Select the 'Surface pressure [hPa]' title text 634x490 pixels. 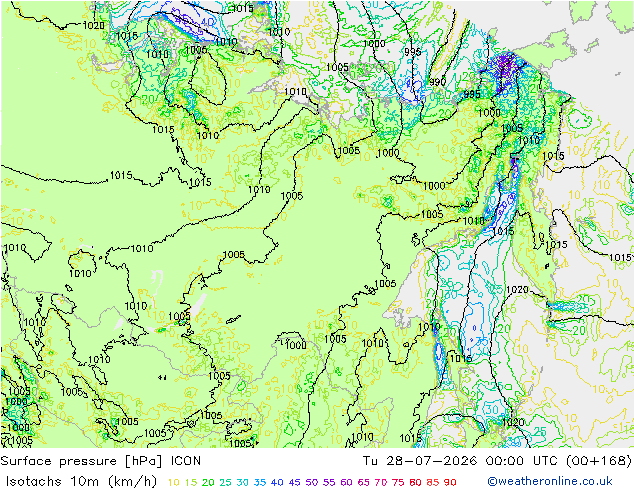[81, 461]
